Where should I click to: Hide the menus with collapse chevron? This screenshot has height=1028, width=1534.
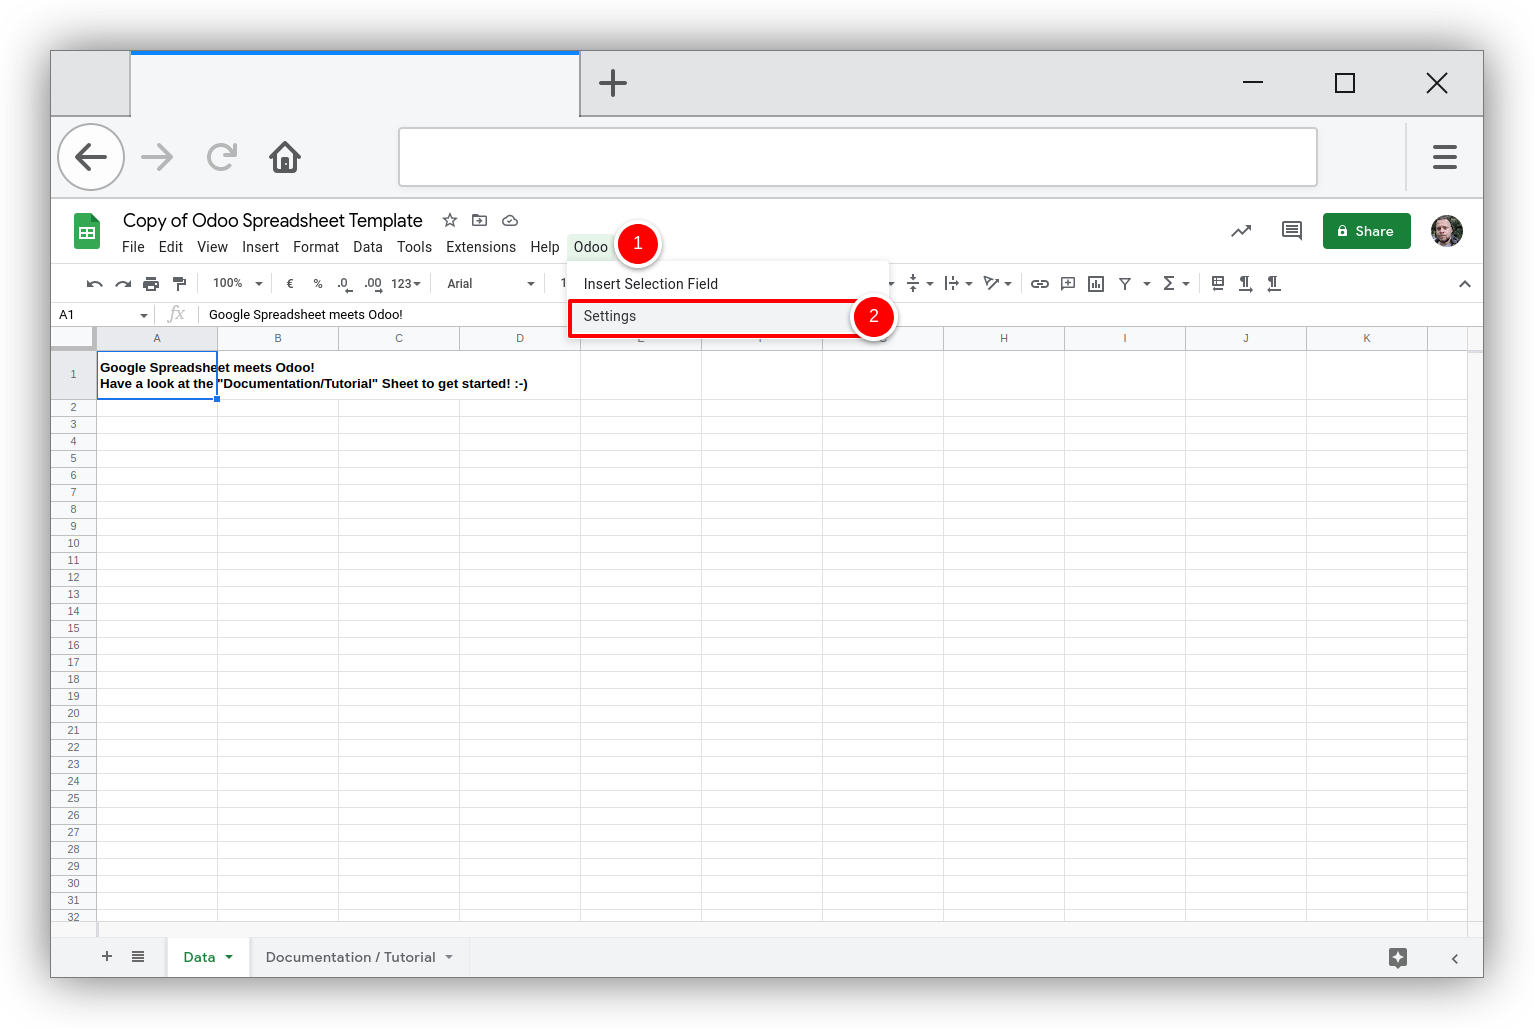(x=1465, y=284)
